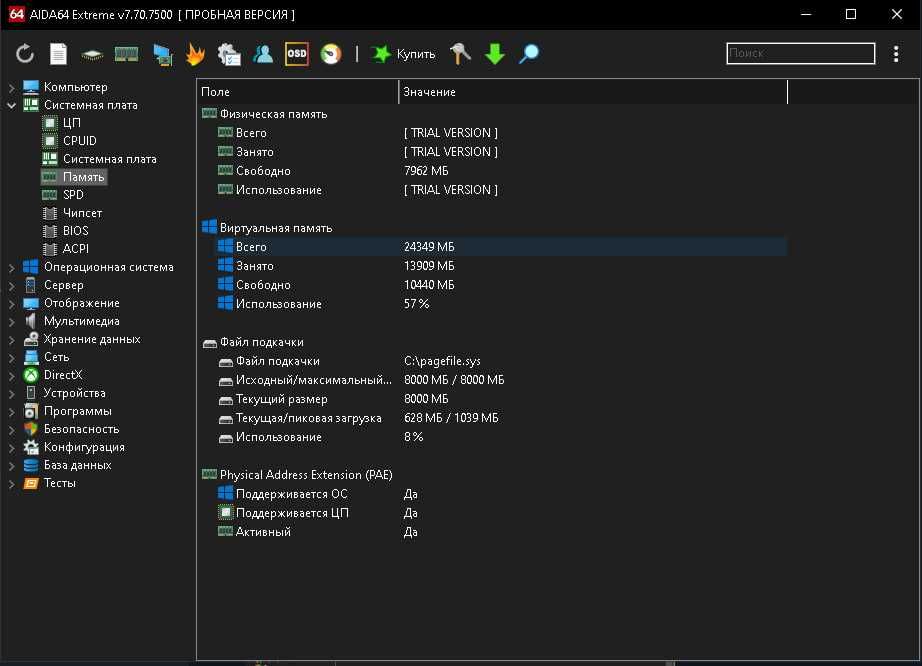Screen dimensions: 922x666
Task: Click the Конфигурация gear icon
Action: pyautogui.click(x=31, y=447)
